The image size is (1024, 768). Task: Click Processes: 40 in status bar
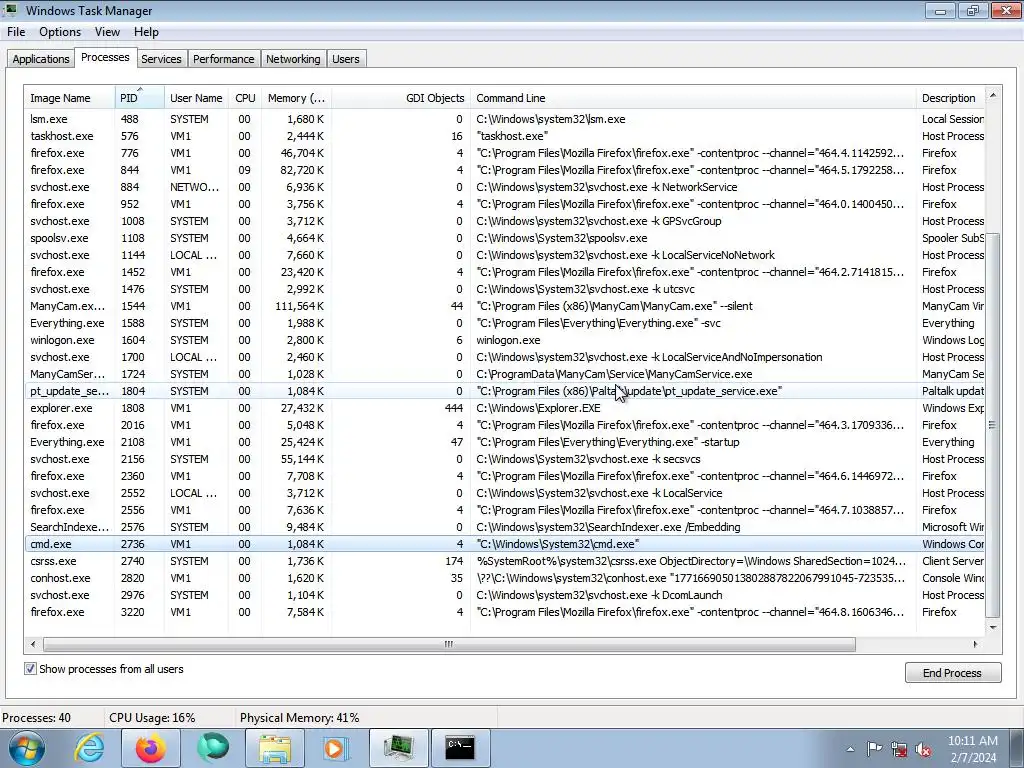pyautogui.click(x=37, y=718)
